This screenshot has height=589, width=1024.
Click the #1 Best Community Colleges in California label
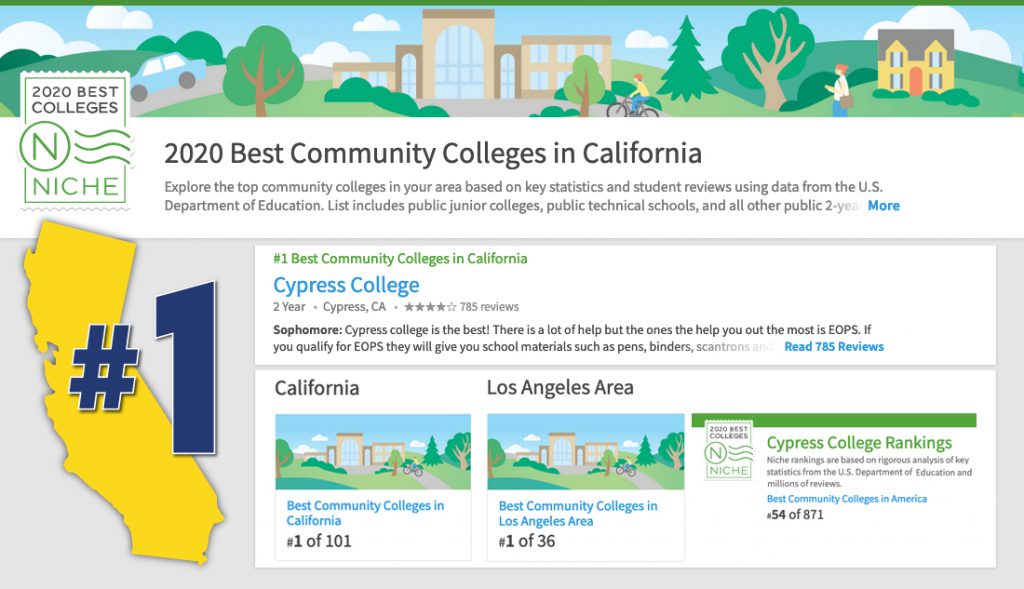(400, 259)
